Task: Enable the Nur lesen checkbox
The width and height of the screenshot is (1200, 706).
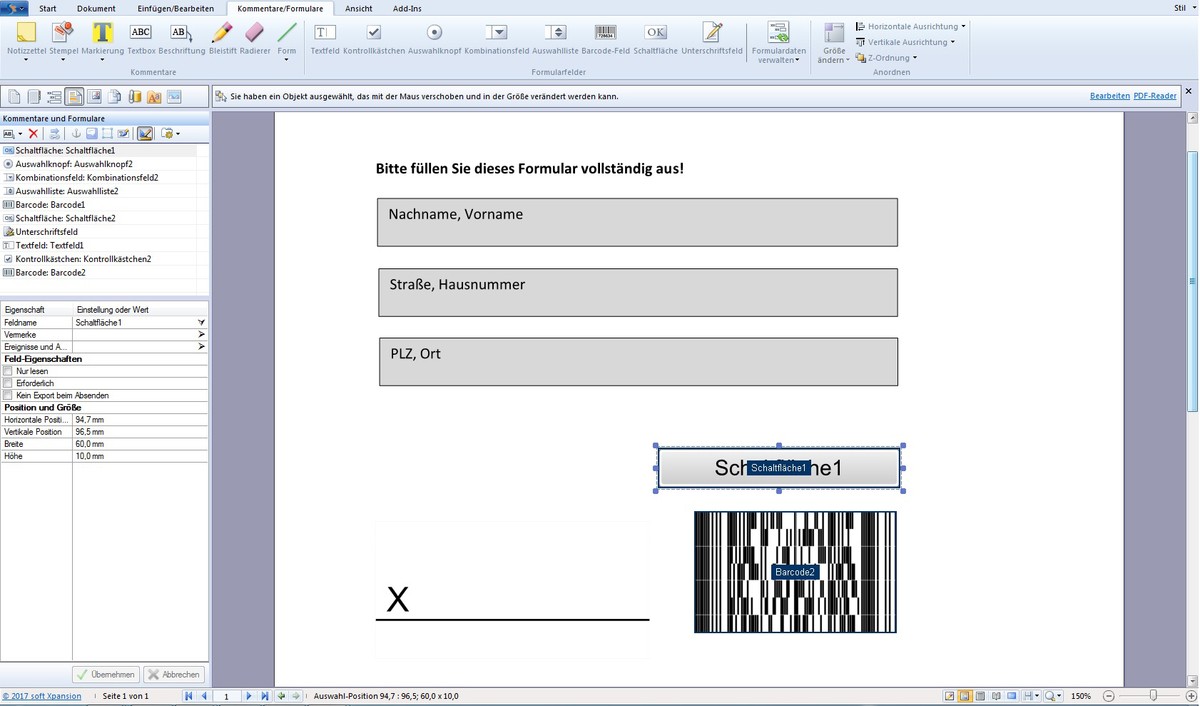Action: tap(9, 371)
